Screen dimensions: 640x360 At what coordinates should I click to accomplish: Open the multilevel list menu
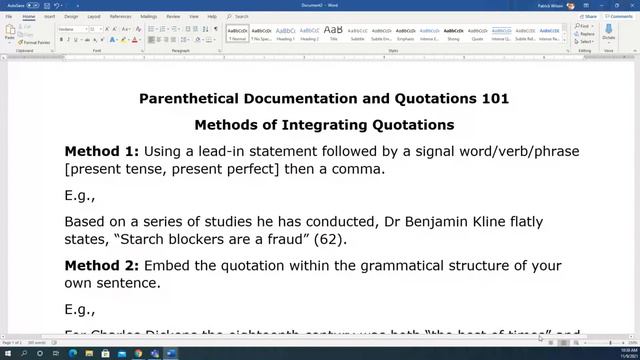pyautogui.click(x=175, y=29)
